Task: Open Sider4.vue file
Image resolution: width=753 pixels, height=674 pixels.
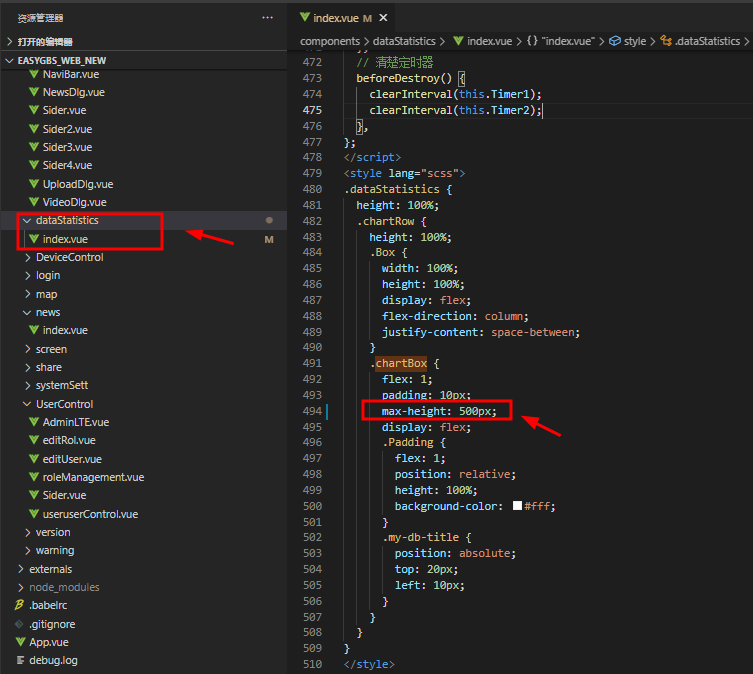Action: point(67,165)
